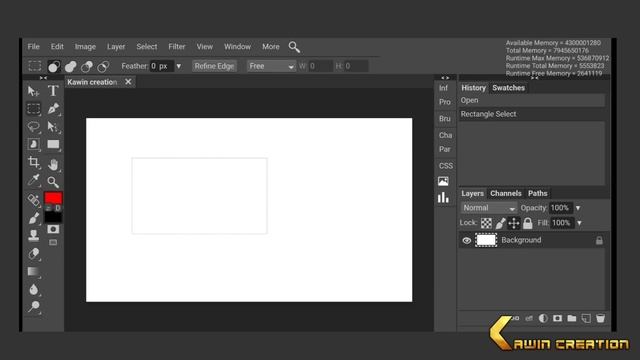Screen dimensions: 640x360
Task: Swap or reset colors small buttons
Action: point(53,208)
